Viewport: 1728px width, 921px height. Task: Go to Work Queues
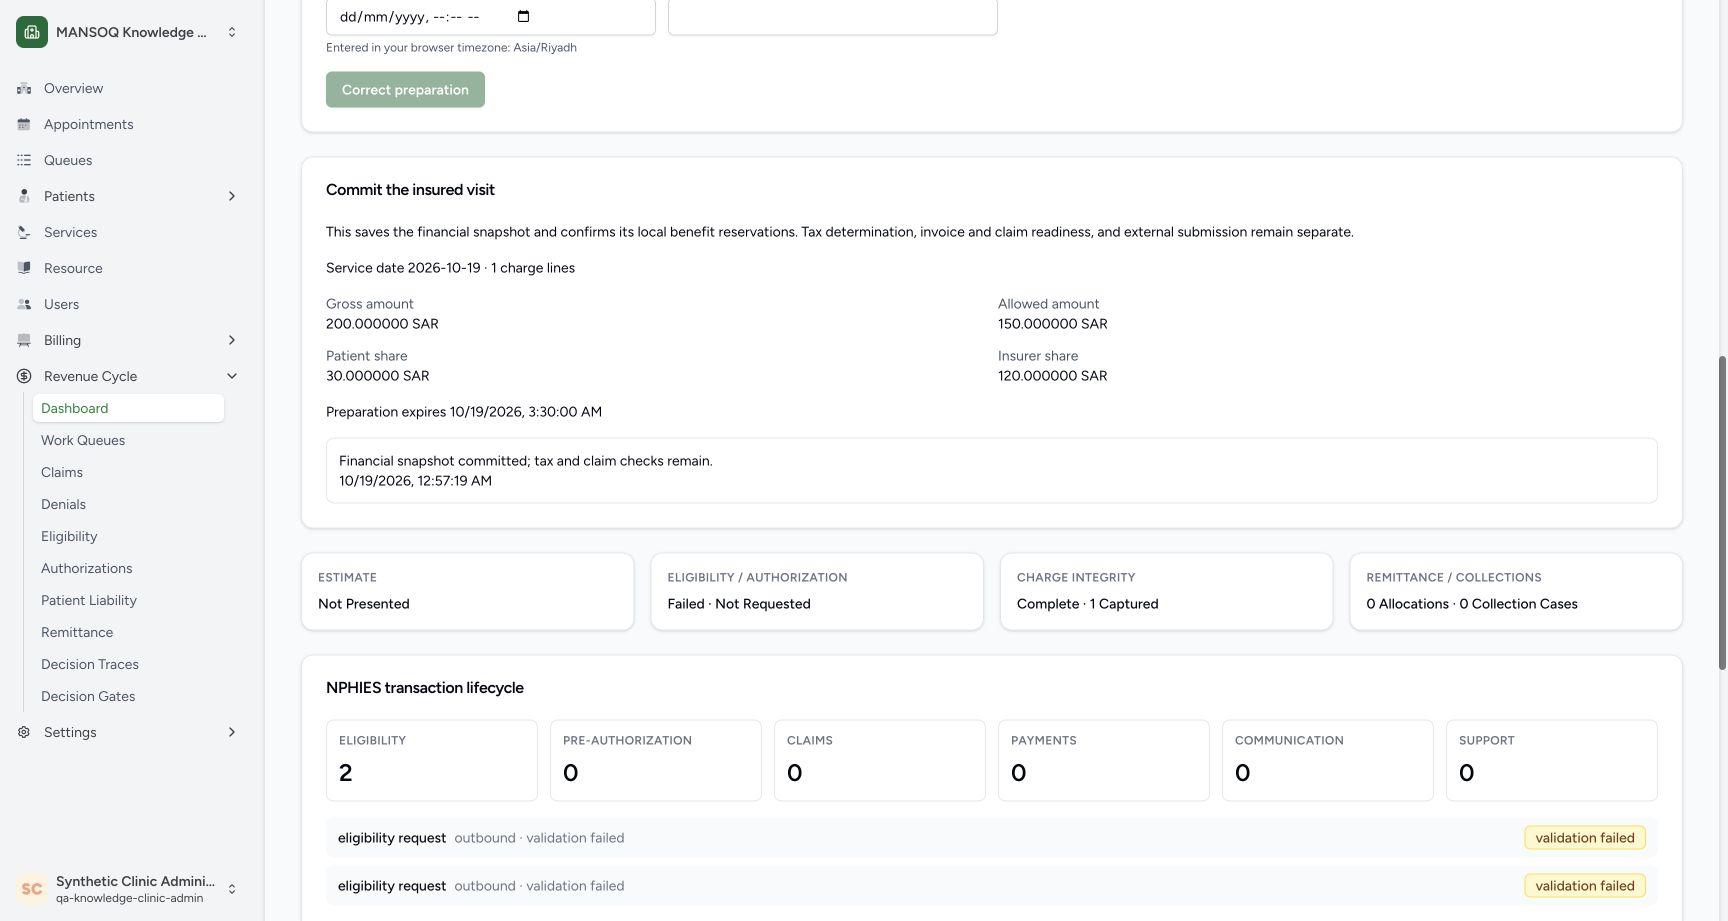(128, 440)
